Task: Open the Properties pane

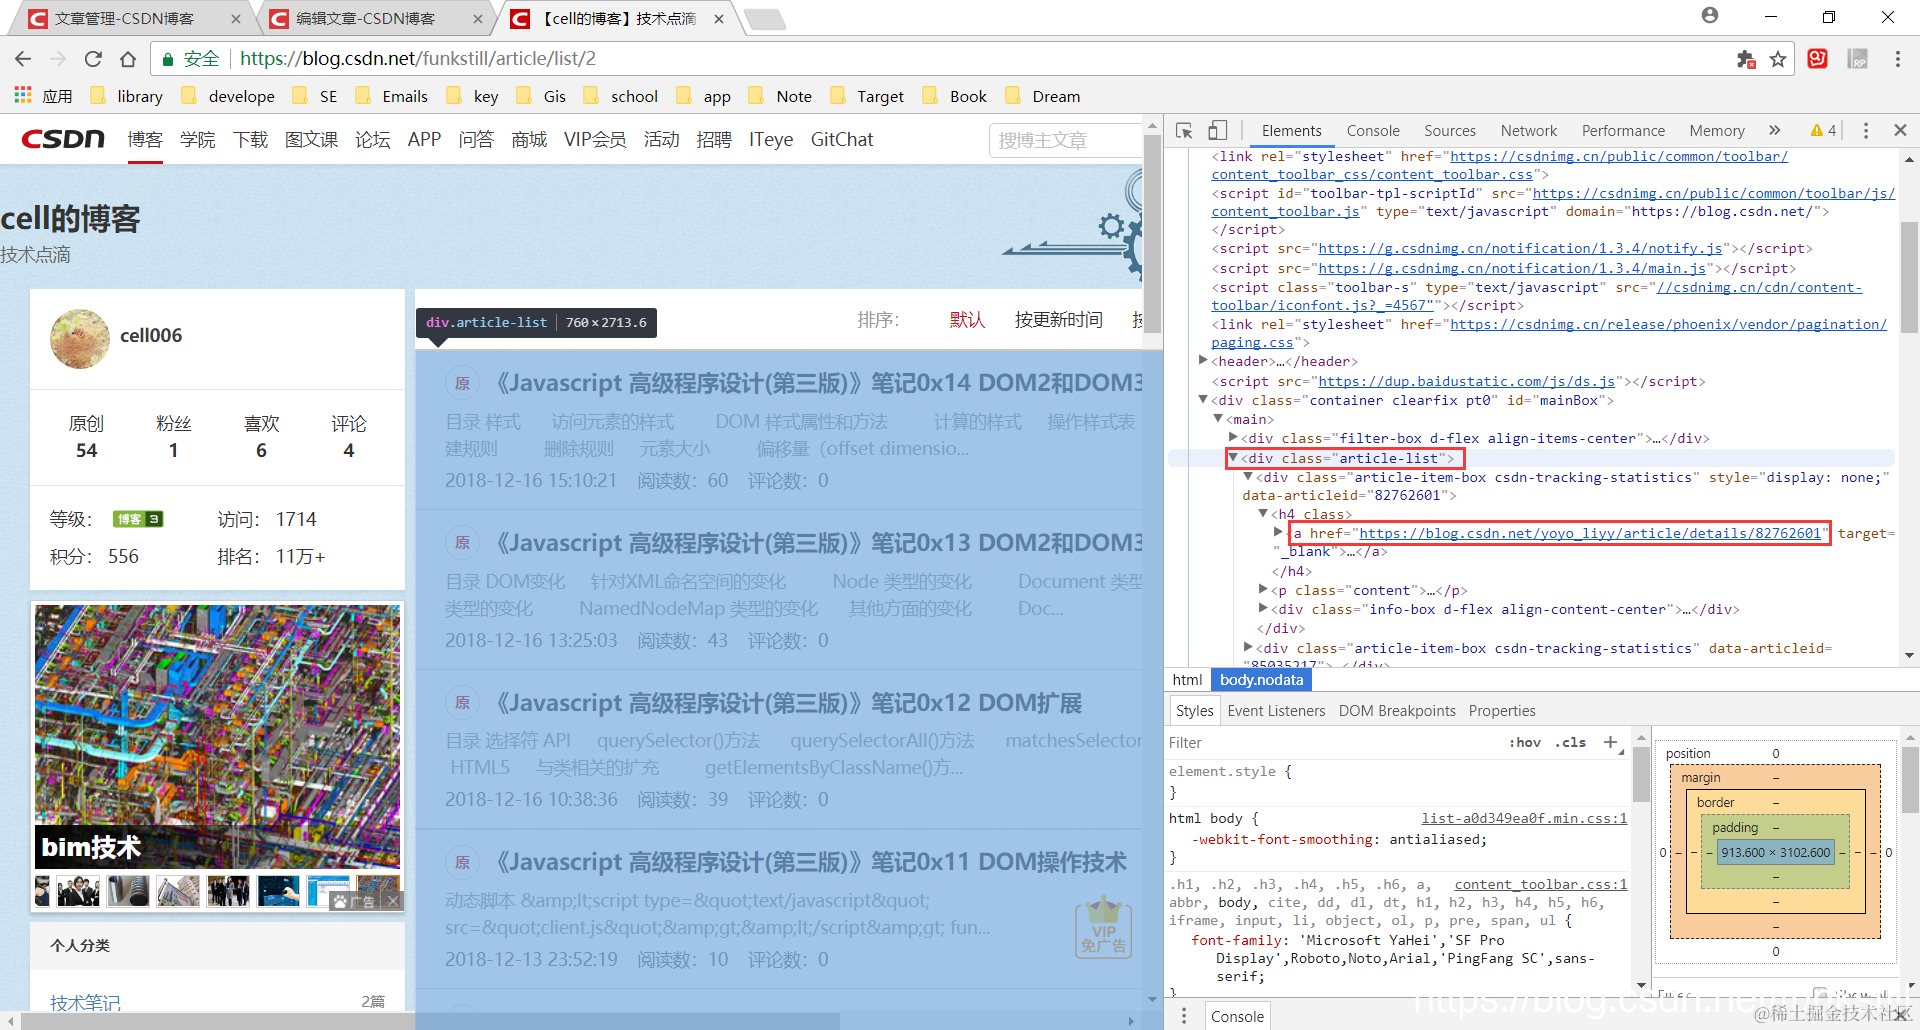Action: [1502, 711]
